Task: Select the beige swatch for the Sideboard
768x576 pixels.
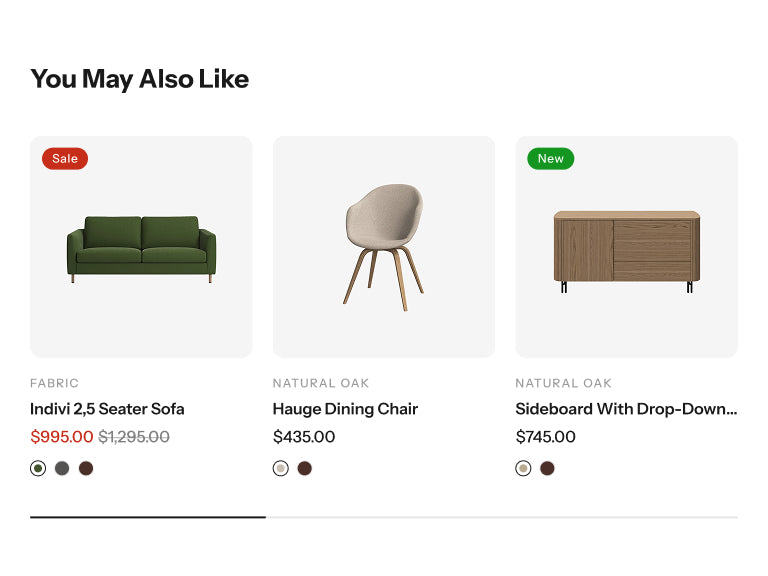Action: click(523, 468)
